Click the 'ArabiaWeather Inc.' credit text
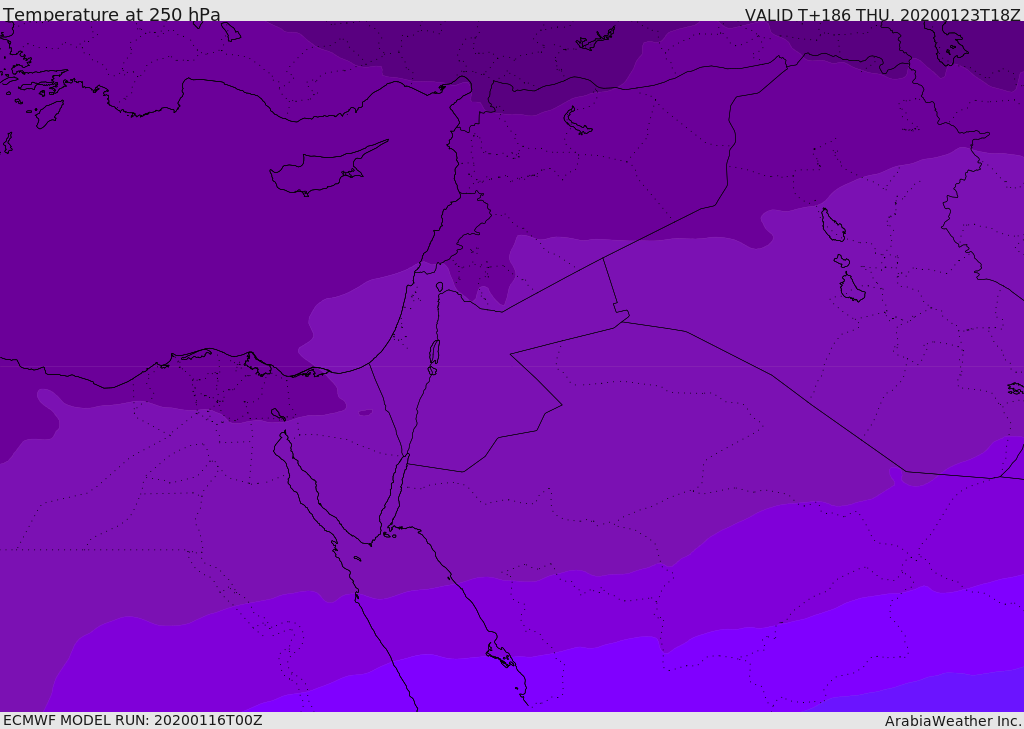 [x=954, y=721]
